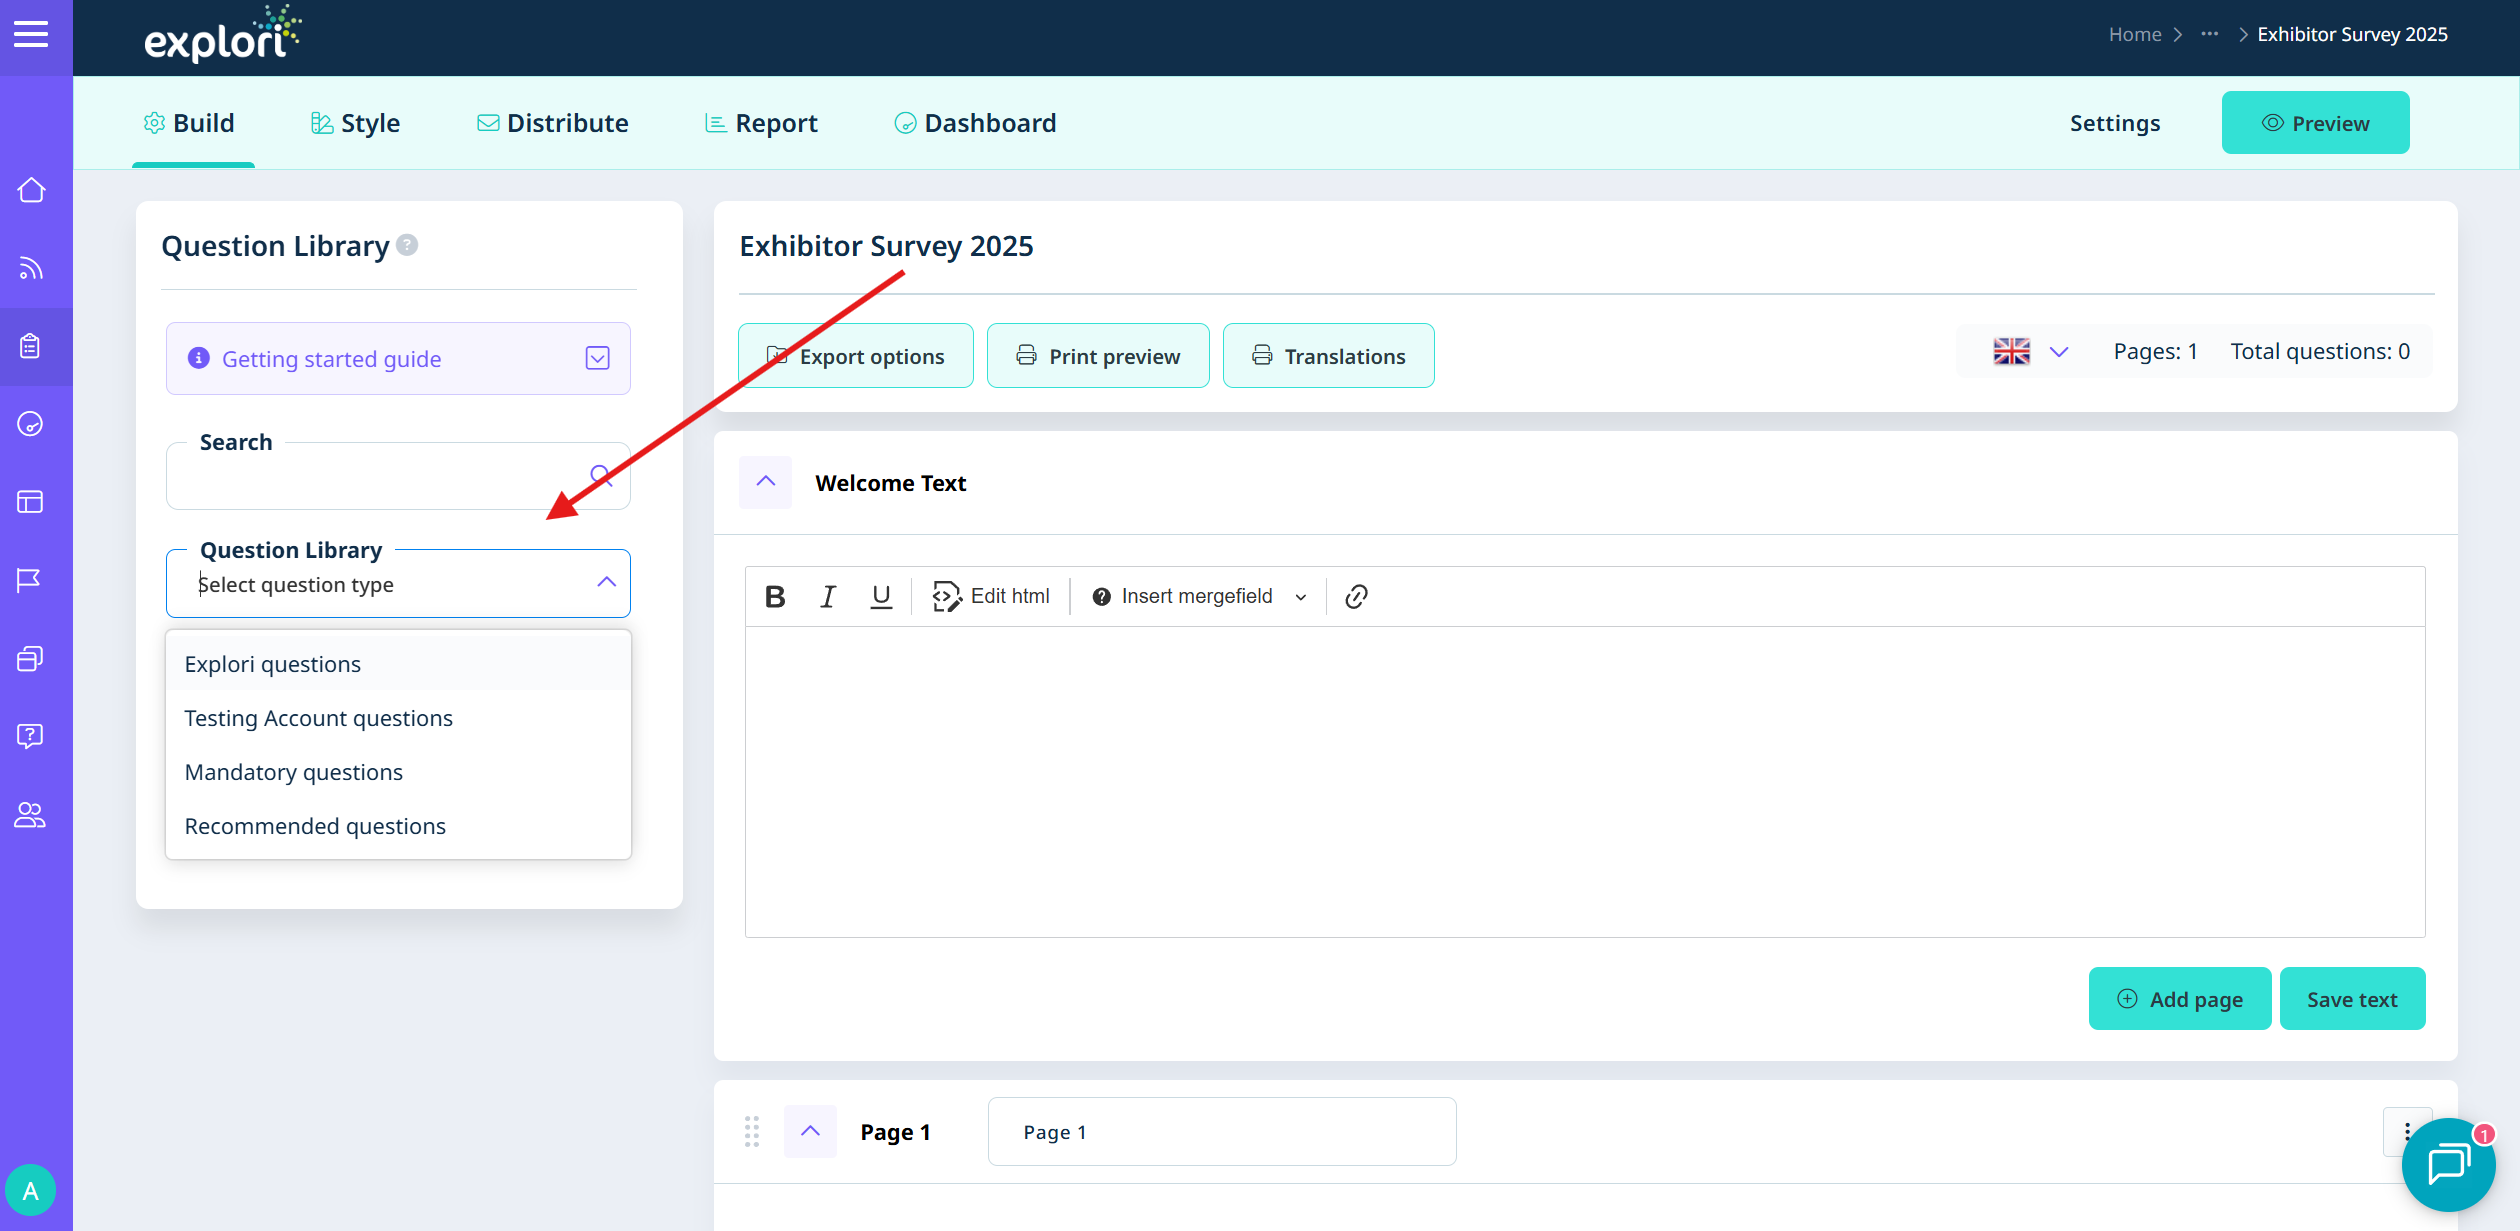Open the live chat bubble

pyautogui.click(x=2448, y=1164)
